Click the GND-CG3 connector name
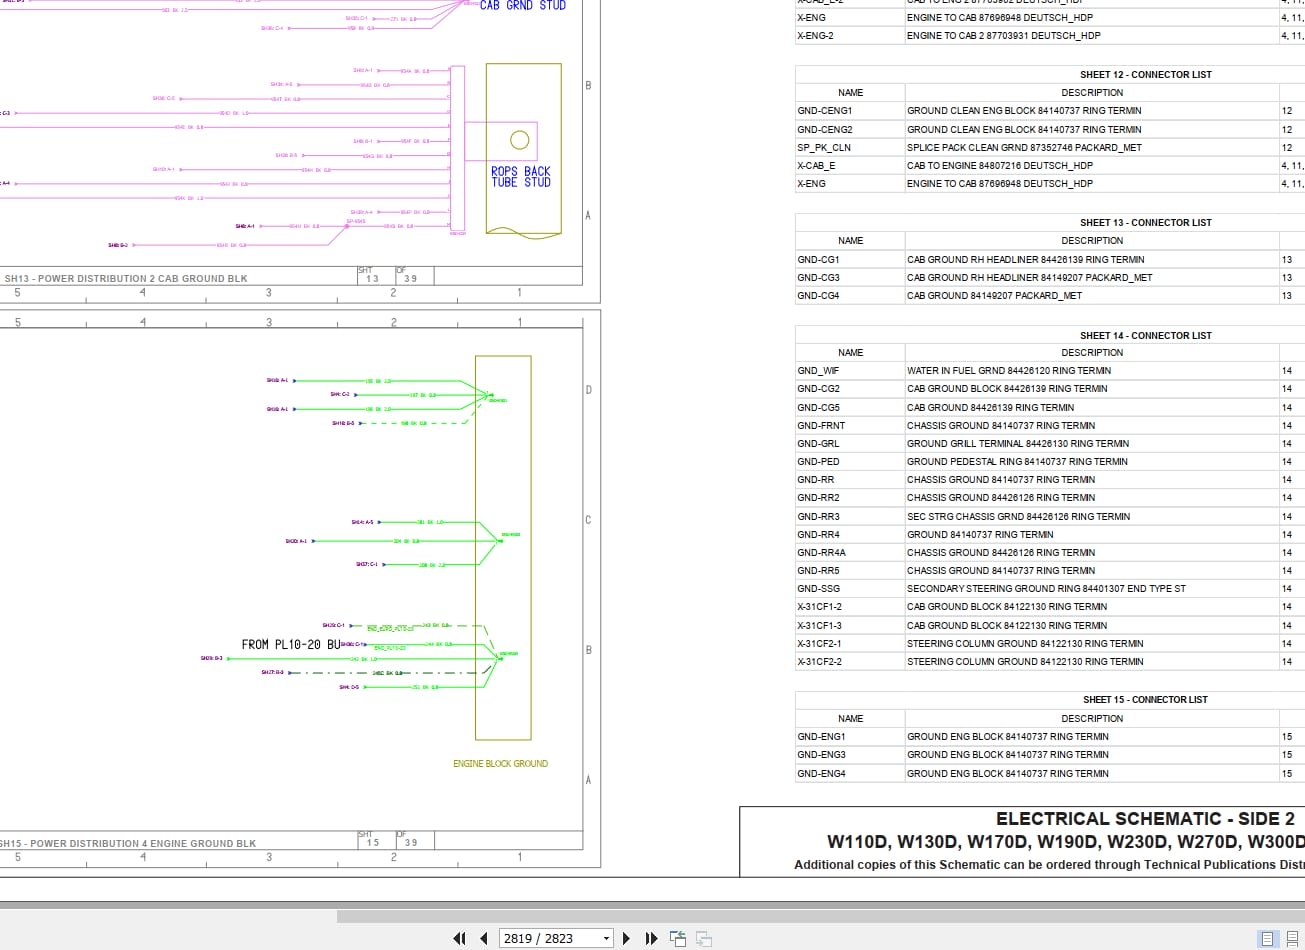The image size is (1305, 950). click(x=818, y=277)
